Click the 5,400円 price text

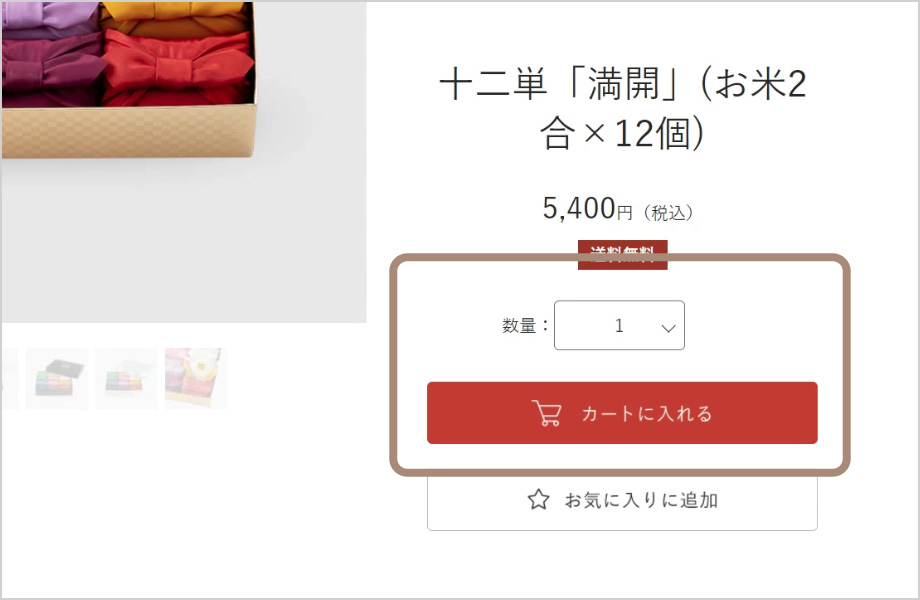pyautogui.click(x=587, y=209)
